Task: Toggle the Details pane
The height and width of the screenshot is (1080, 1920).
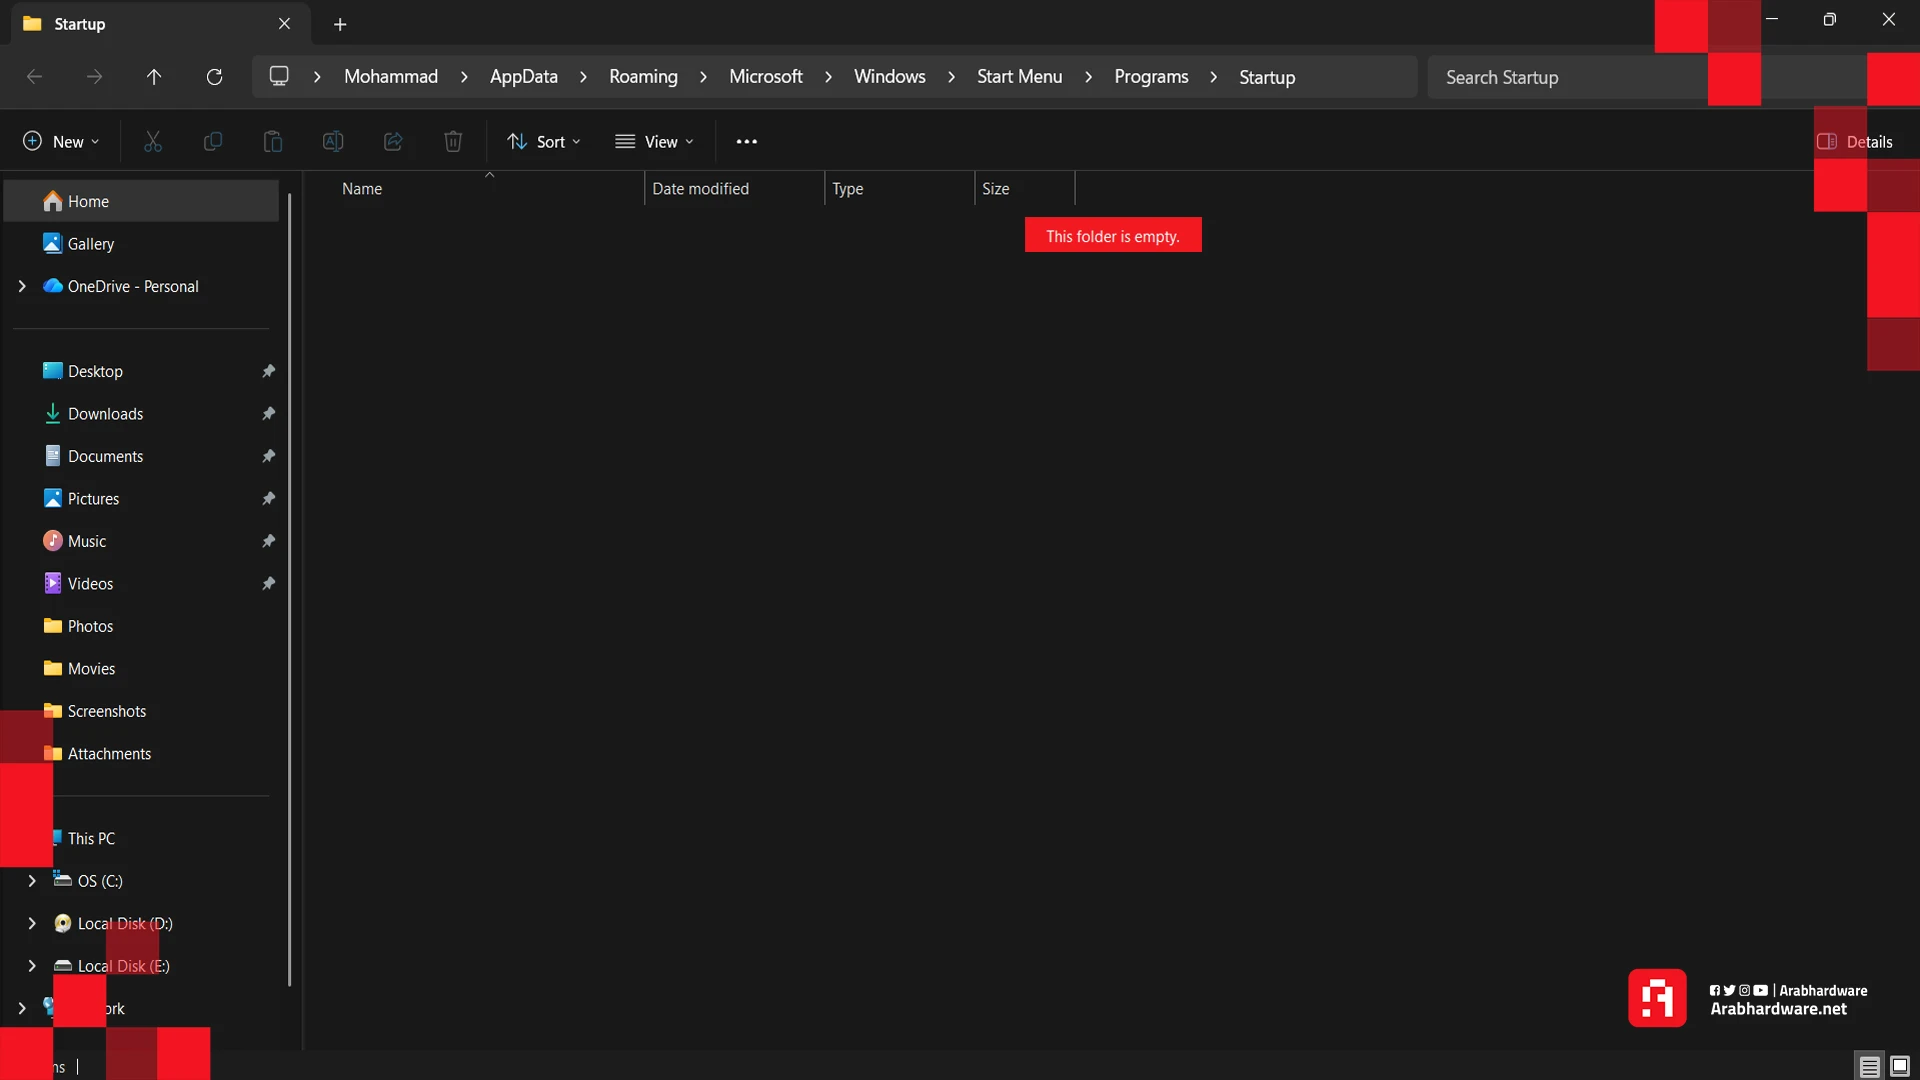Action: pos(1857,141)
